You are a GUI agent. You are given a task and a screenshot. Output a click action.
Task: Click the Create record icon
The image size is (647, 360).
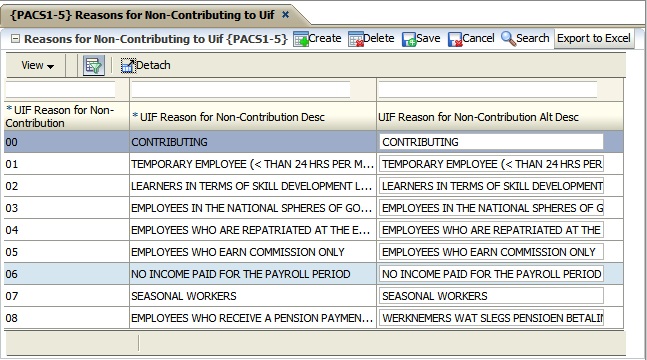point(301,39)
